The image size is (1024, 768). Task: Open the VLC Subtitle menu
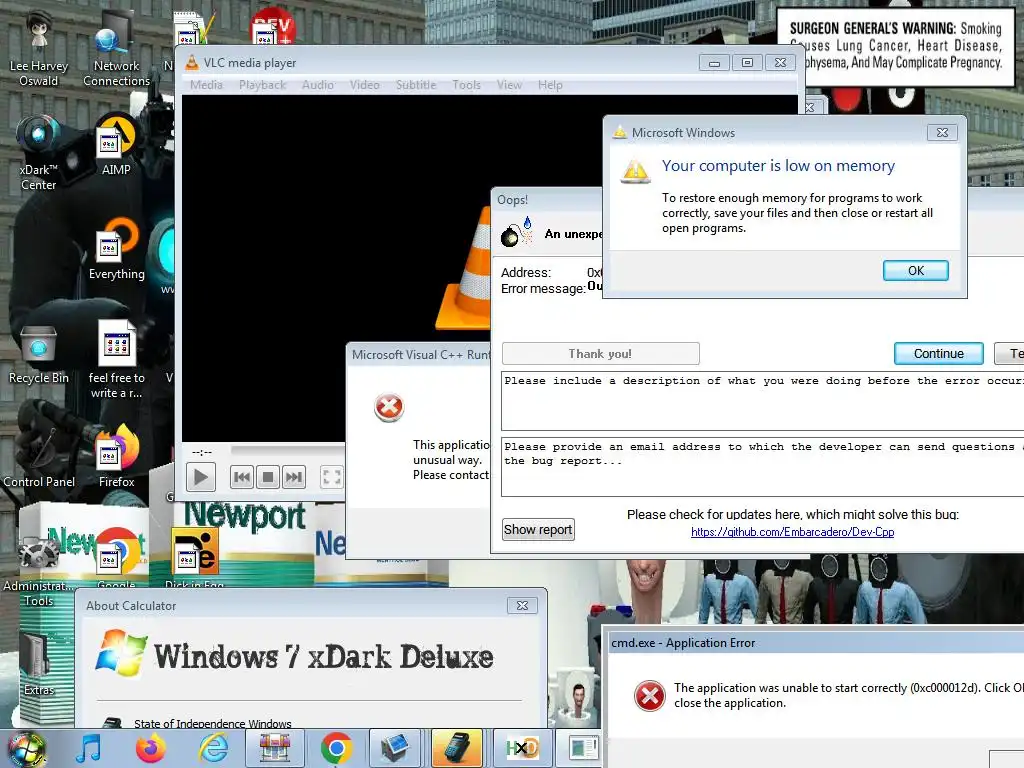pos(416,85)
